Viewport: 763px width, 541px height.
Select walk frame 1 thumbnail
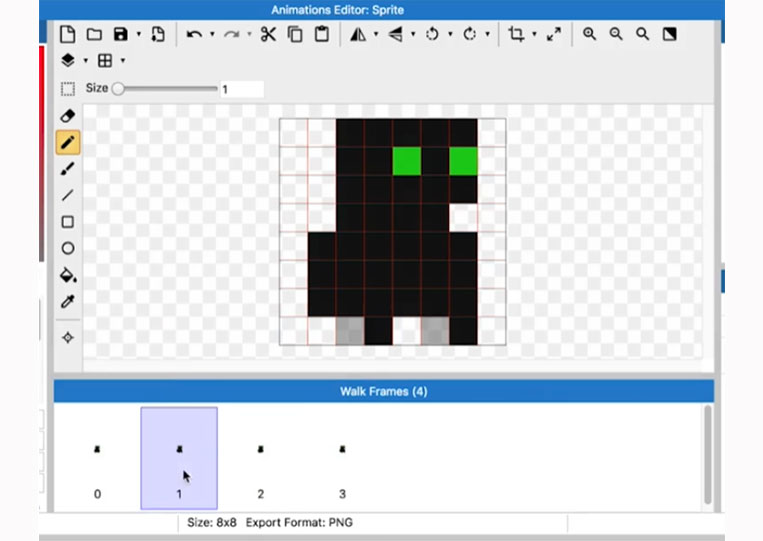179,458
